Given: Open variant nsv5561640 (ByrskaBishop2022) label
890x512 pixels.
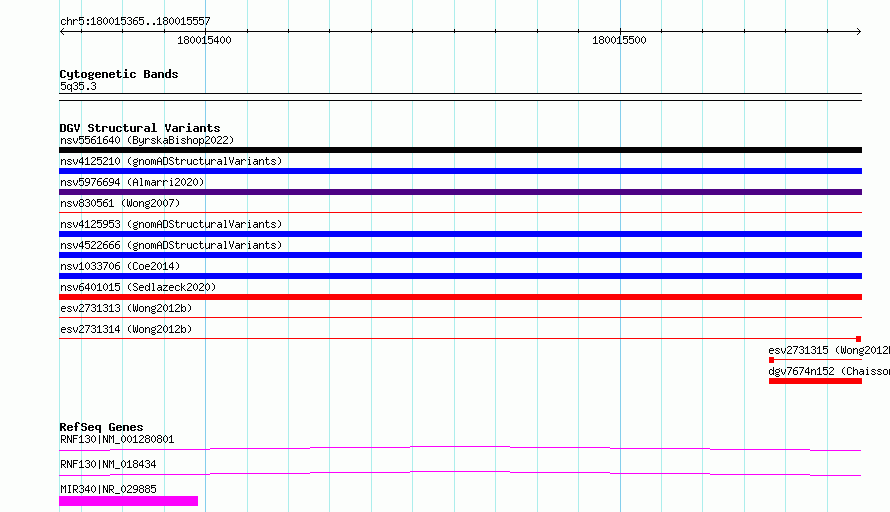Looking at the screenshot, I should pos(147,140).
